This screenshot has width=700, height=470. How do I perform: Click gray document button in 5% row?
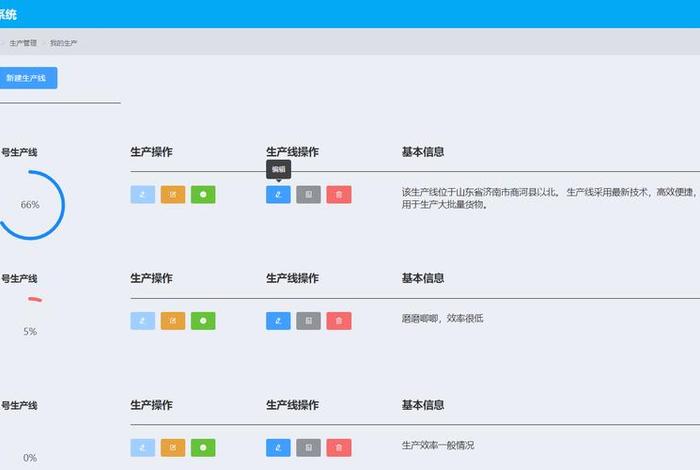(x=308, y=321)
